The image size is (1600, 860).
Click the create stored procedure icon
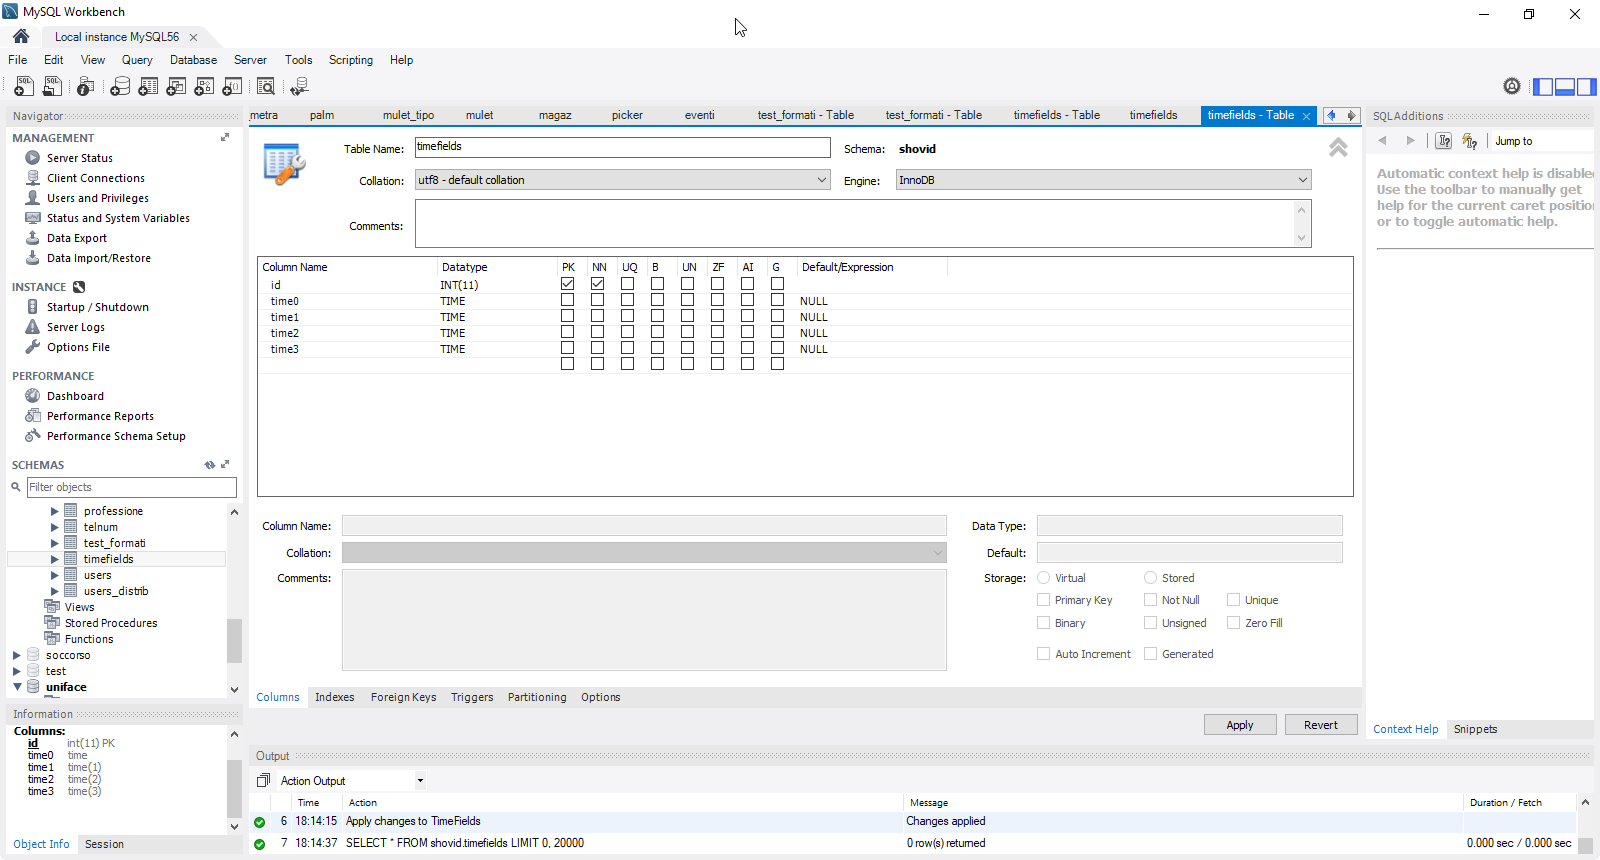coord(204,87)
